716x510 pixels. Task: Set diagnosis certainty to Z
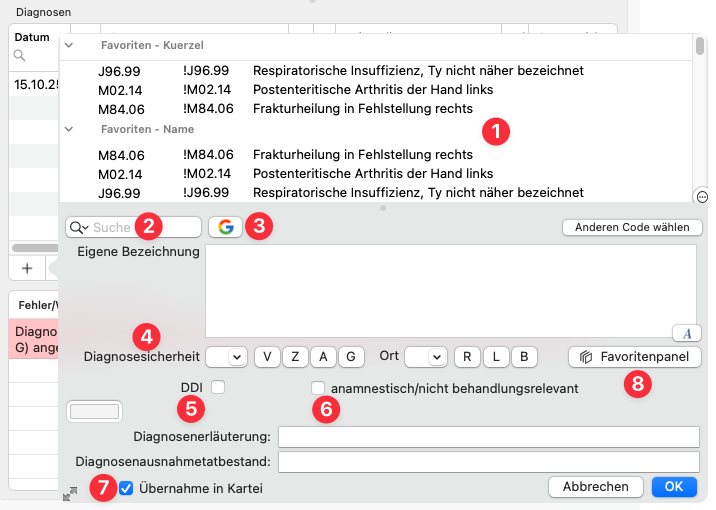click(295, 357)
